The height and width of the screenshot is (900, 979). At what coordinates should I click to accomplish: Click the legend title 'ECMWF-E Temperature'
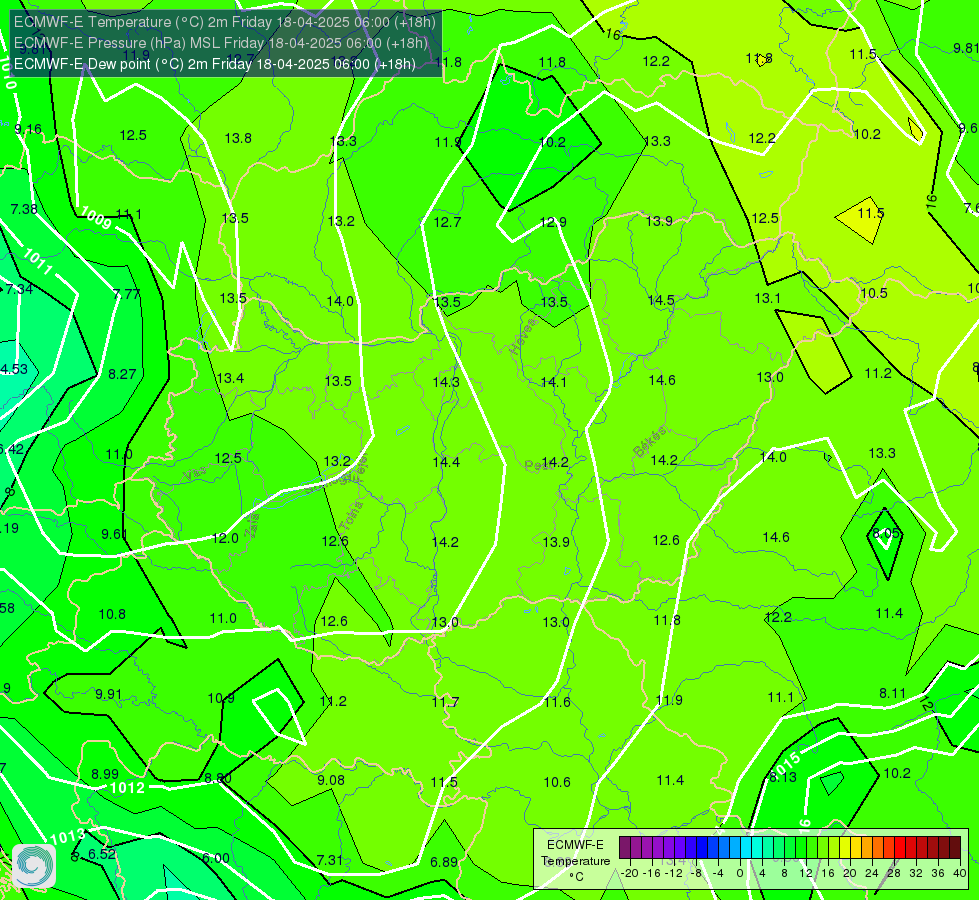575,853
